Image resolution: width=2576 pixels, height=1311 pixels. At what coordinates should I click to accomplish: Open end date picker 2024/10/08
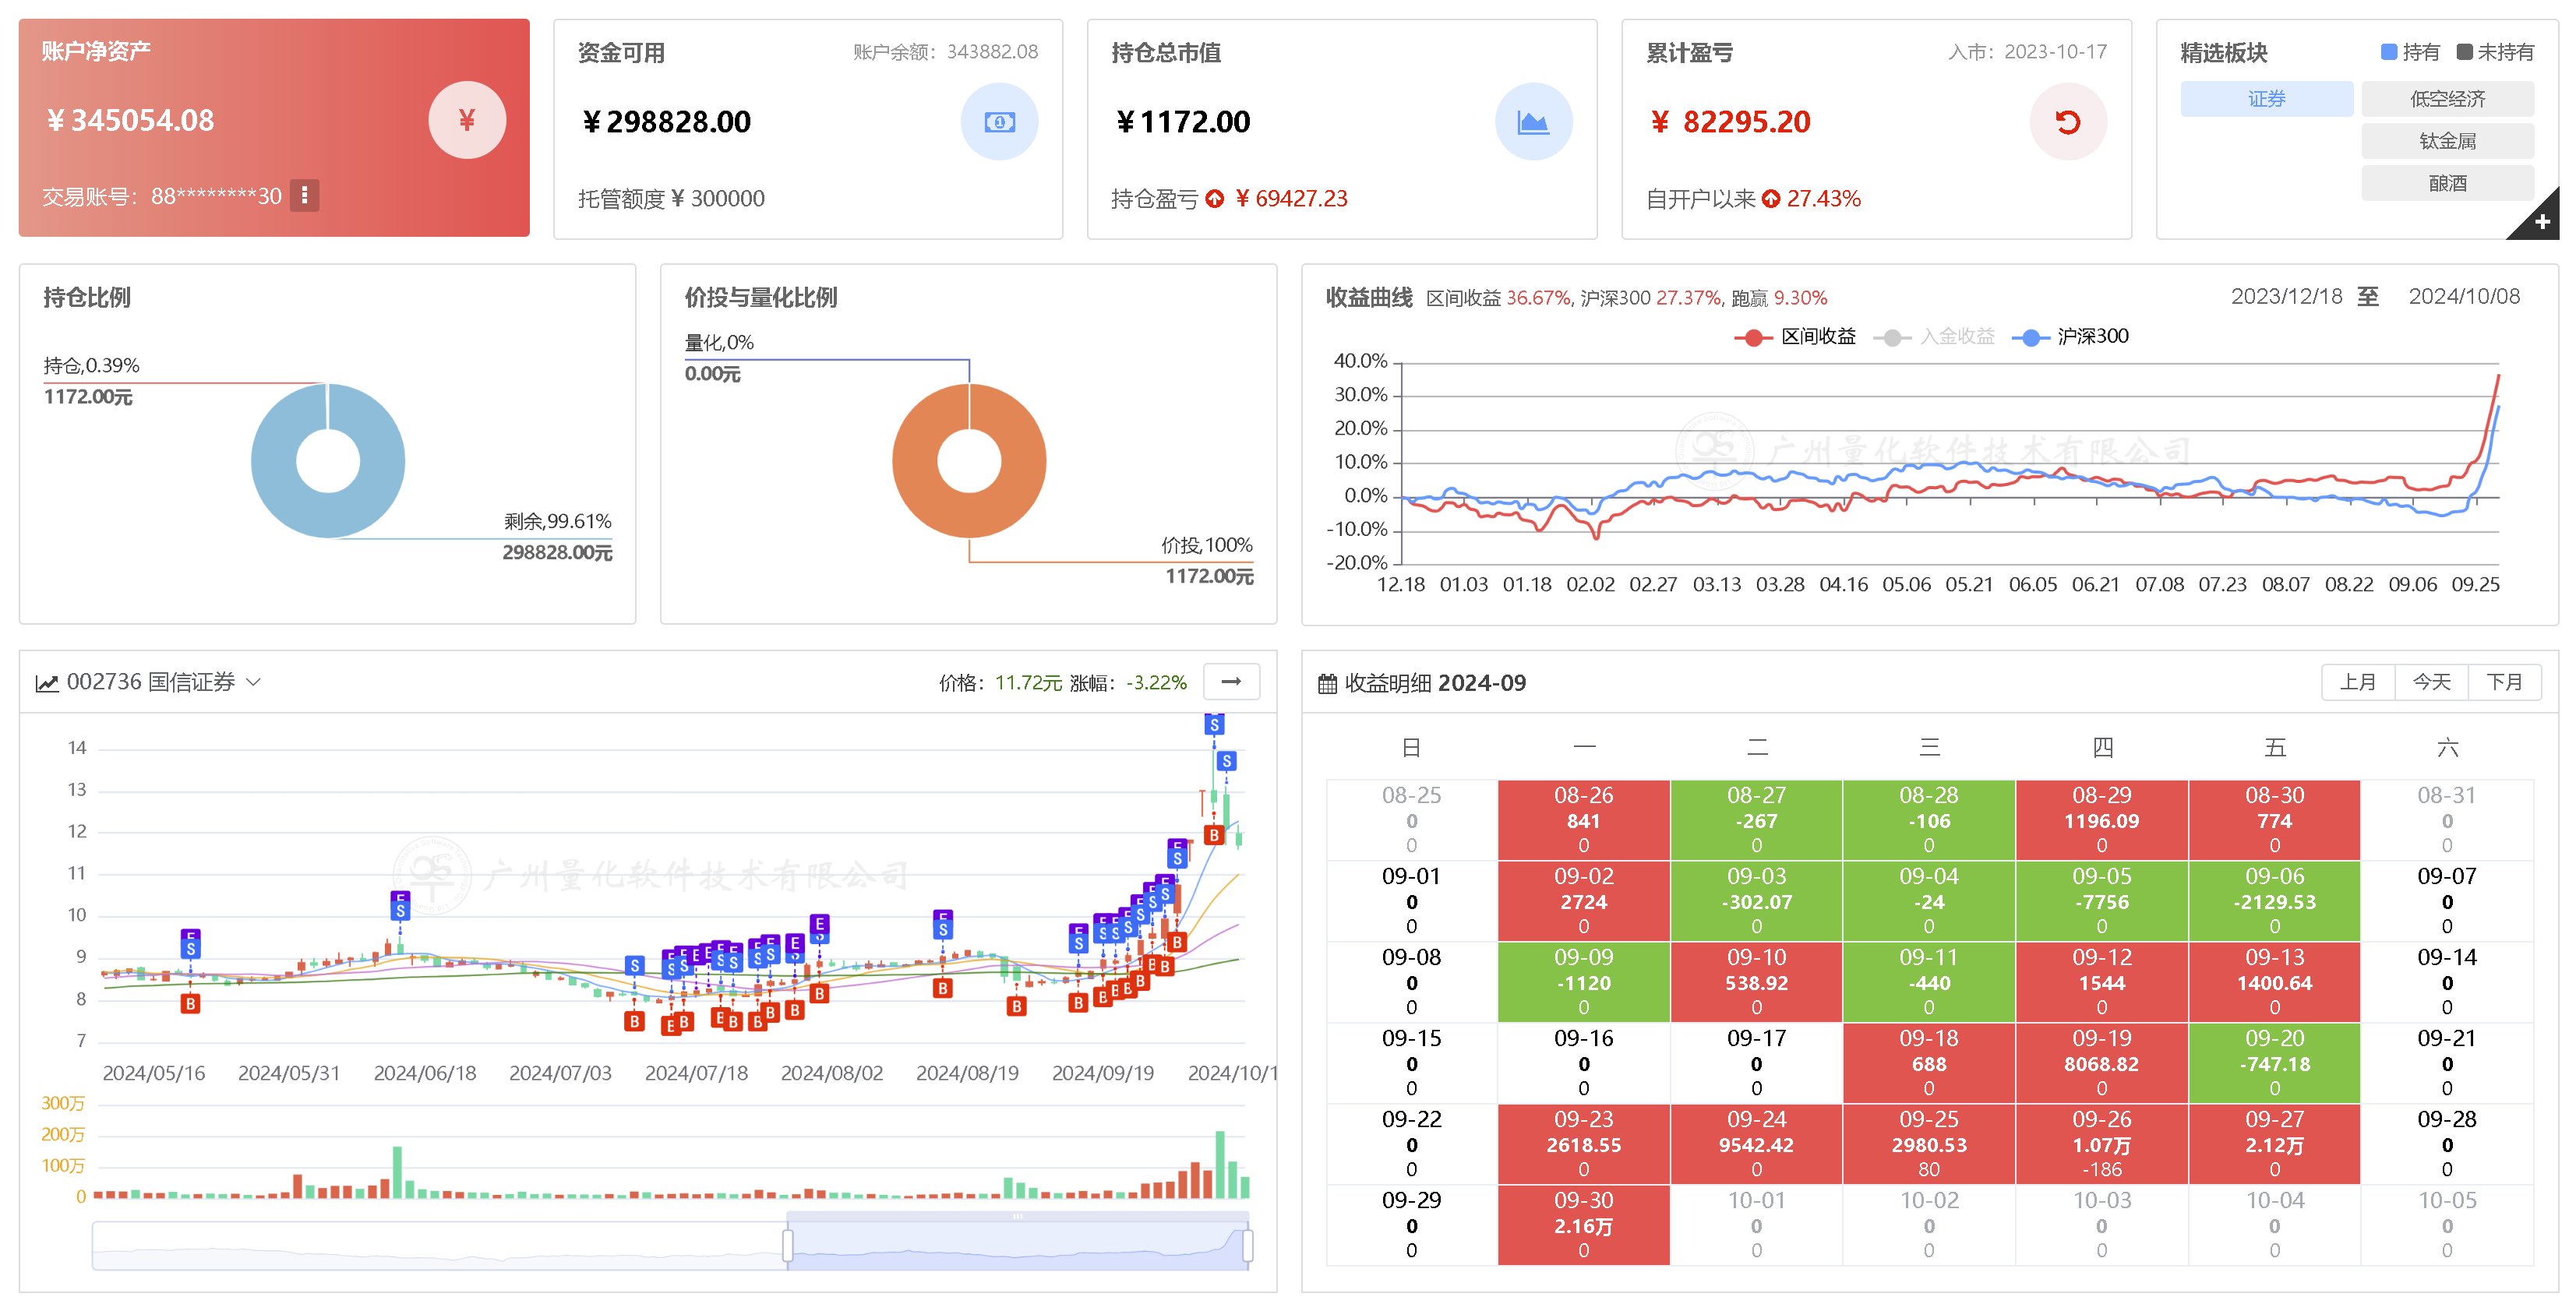point(2463,297)
